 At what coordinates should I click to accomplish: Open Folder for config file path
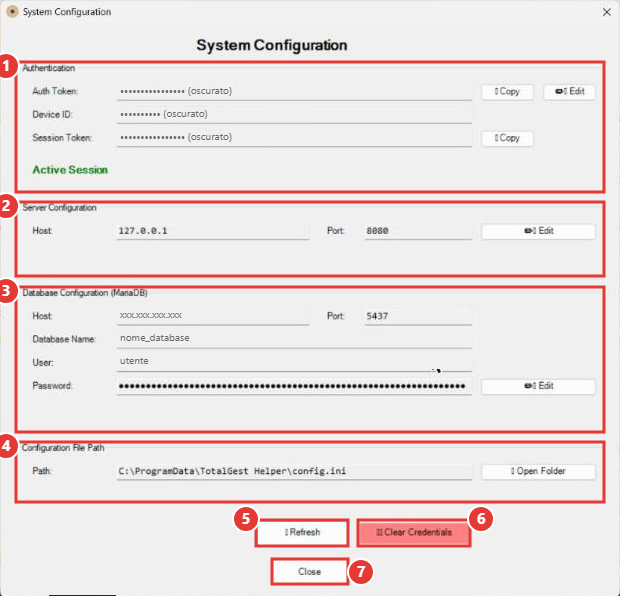538,471
